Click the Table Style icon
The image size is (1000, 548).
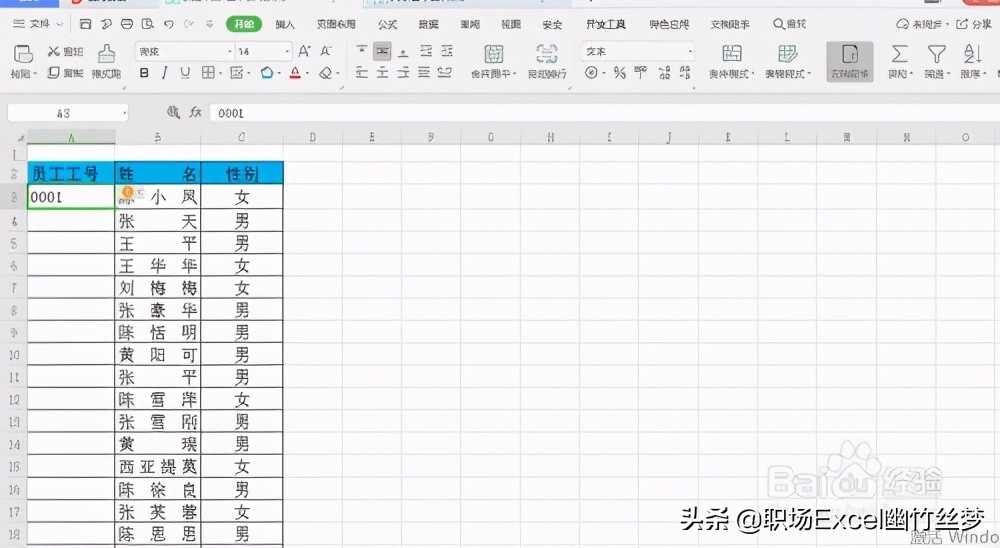[788, 54]
